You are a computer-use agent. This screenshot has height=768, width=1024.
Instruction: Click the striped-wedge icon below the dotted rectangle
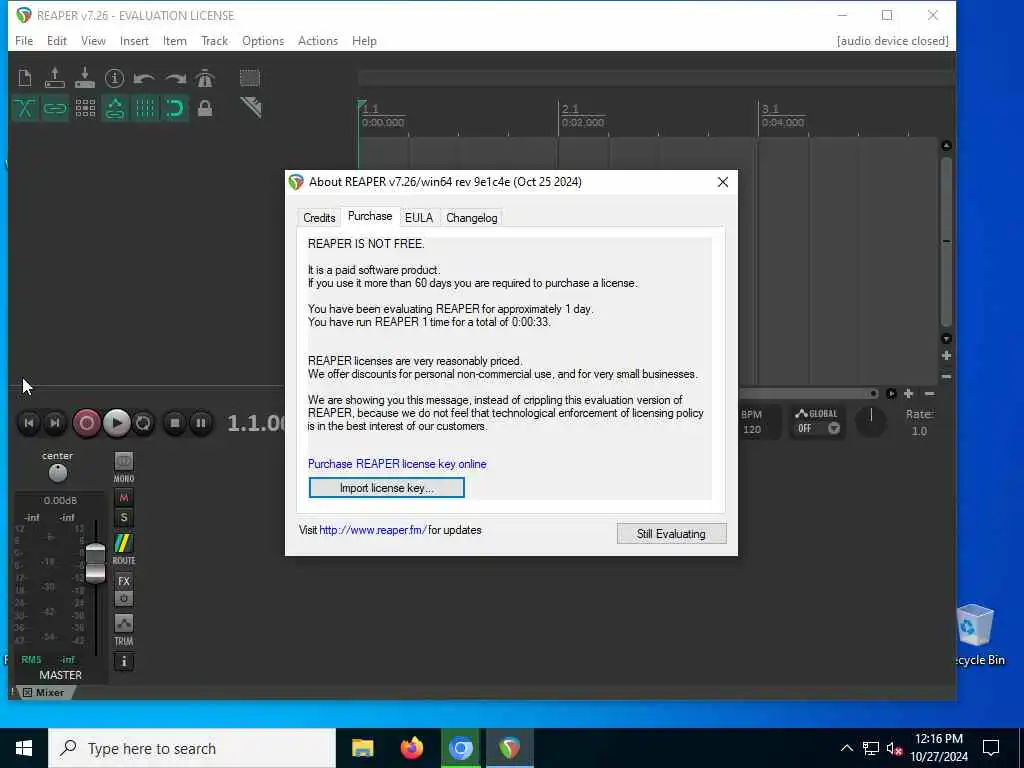251,107
